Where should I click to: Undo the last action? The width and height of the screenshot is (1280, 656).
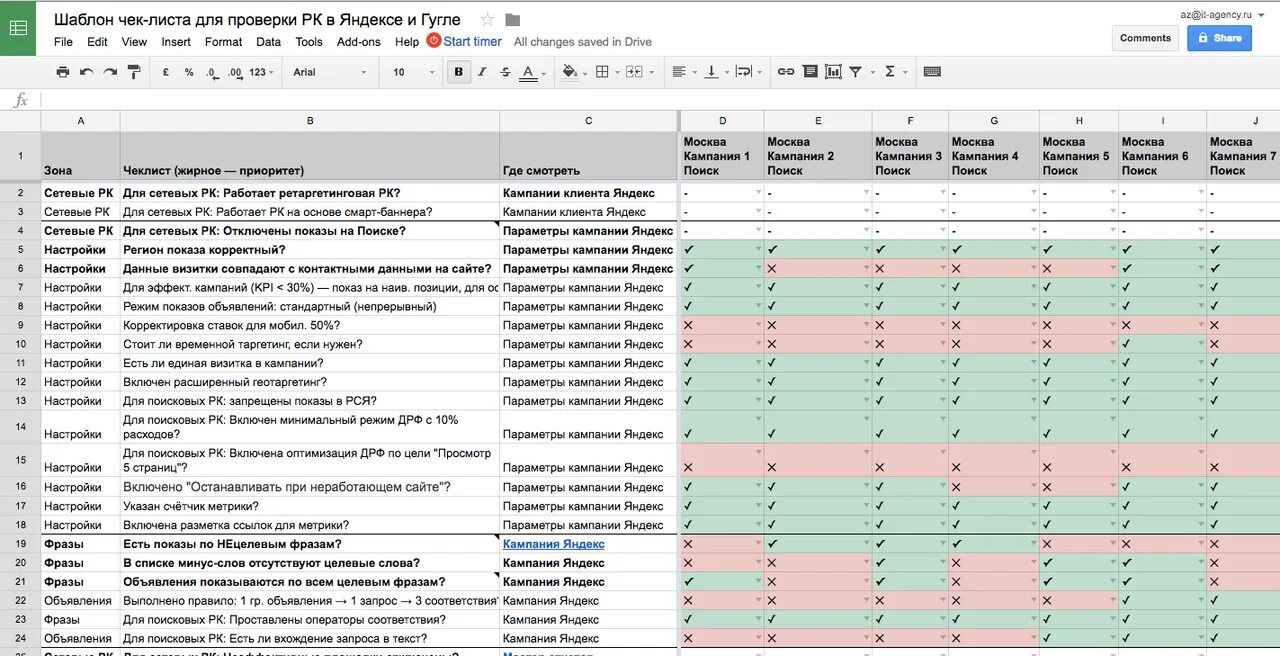(87, 72)
